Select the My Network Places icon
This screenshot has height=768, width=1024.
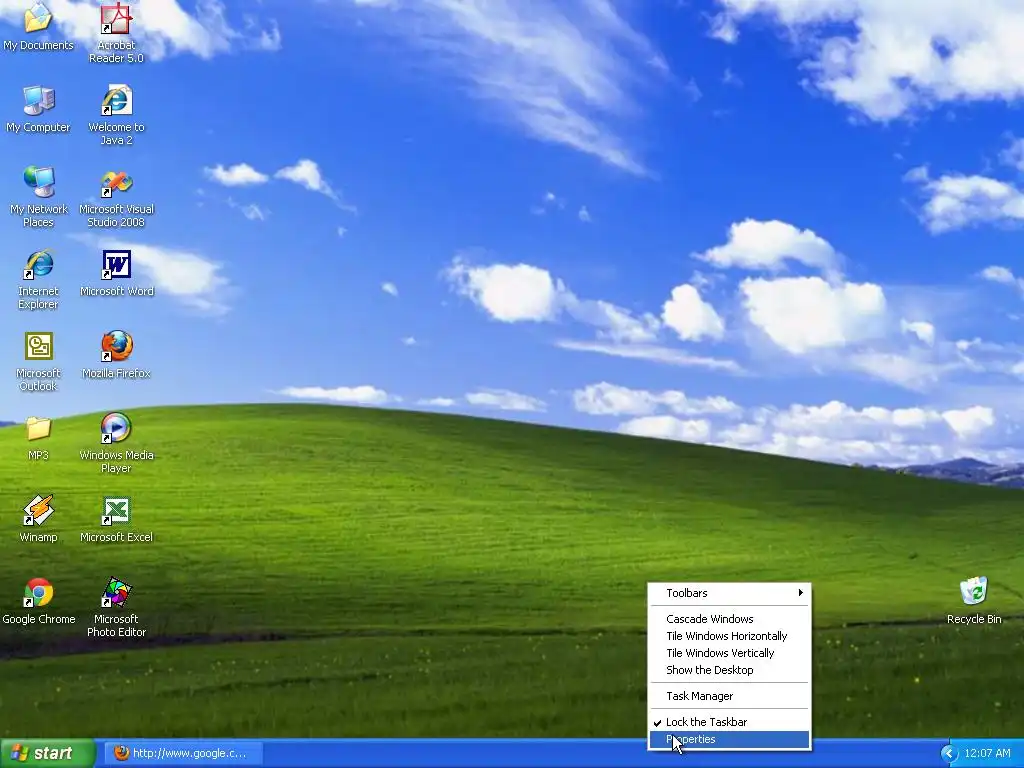[38, 197]
